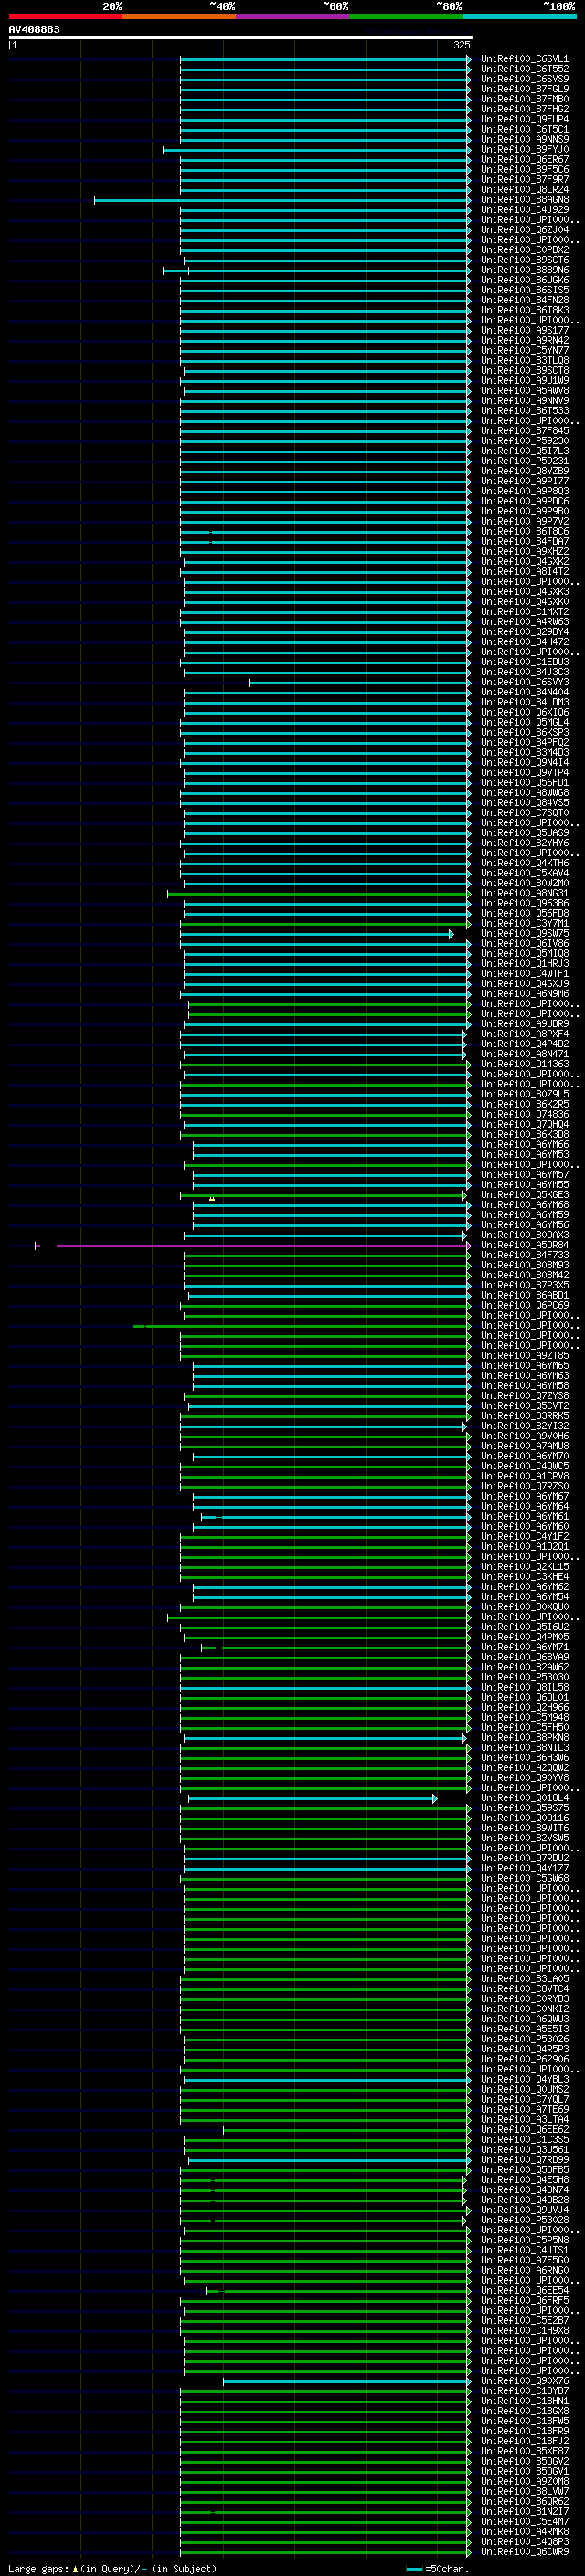This screenshot has width=585, height=2576.
Task: Open hit UniRef100_B9FYJ0
Action: pyautogui.click(x=524, y=149)
